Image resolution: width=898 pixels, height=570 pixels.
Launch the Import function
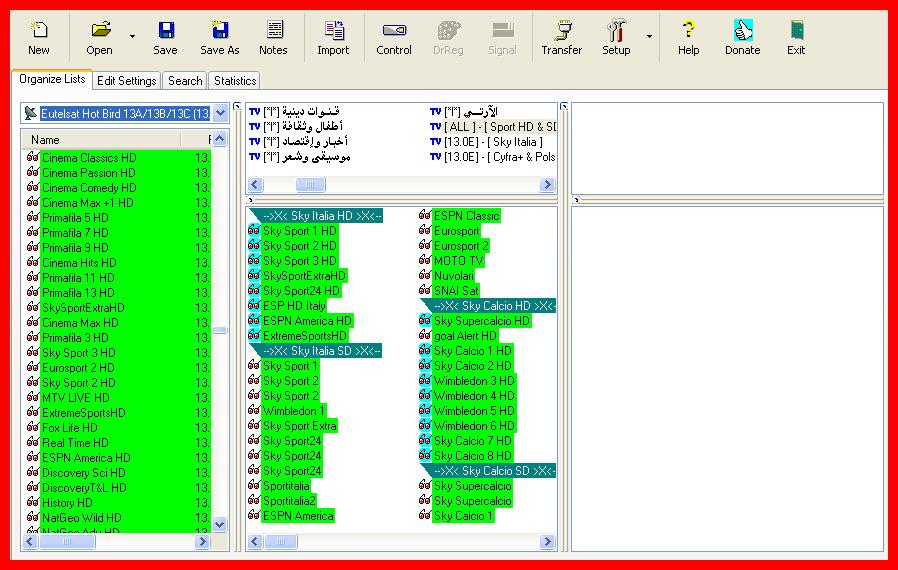[333, 38]
